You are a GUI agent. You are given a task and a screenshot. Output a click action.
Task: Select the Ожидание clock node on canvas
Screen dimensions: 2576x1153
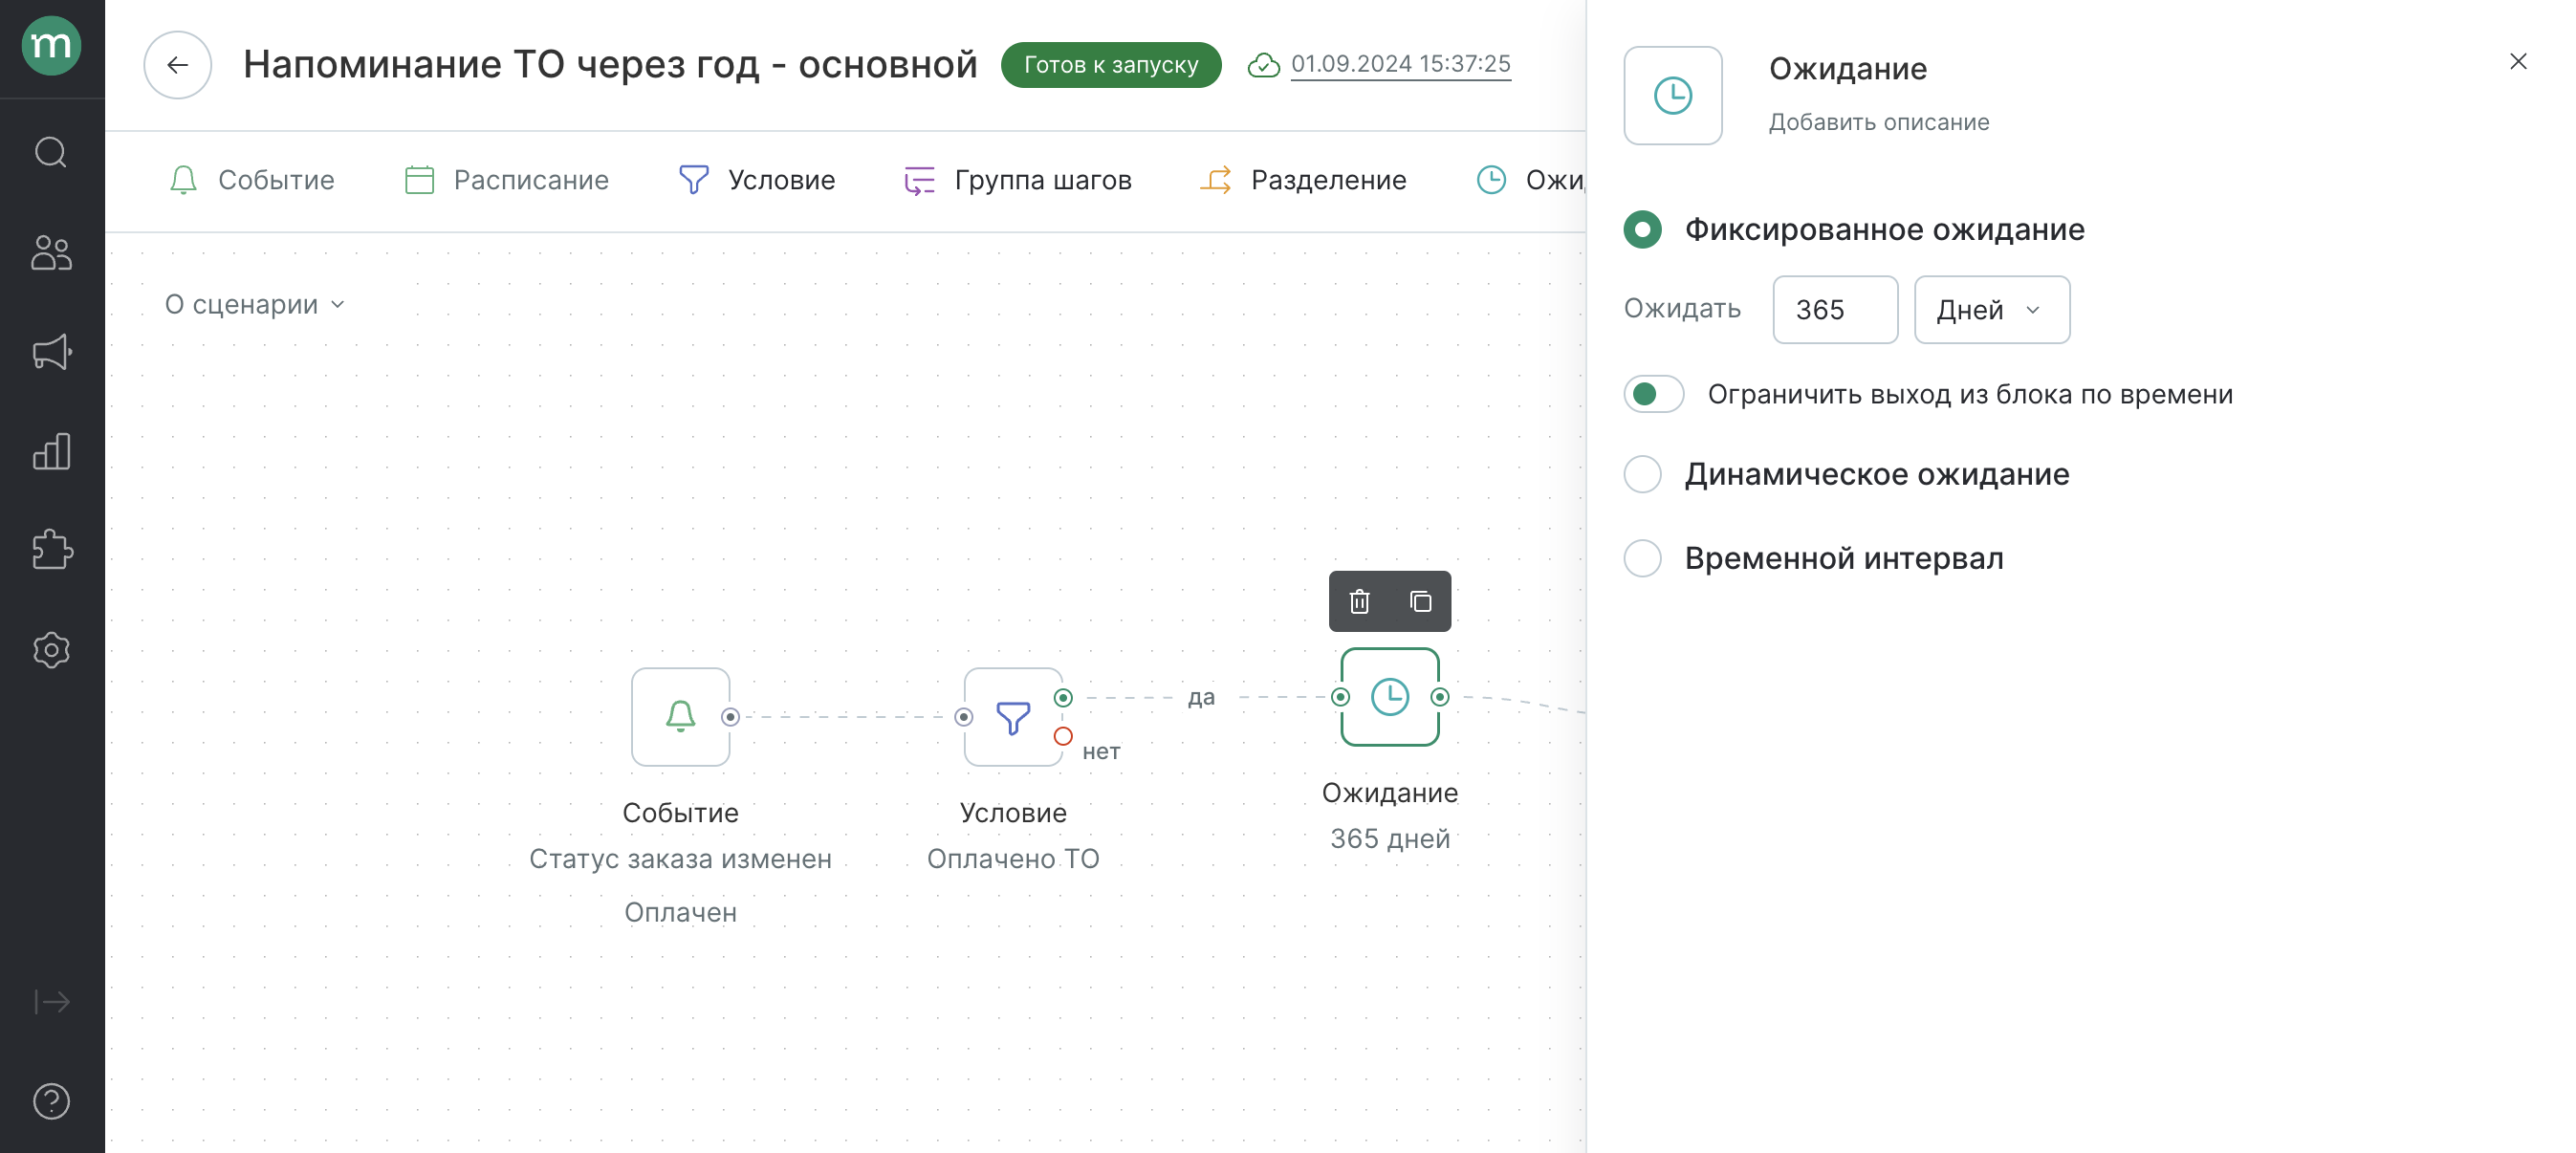click(1390, 697)
